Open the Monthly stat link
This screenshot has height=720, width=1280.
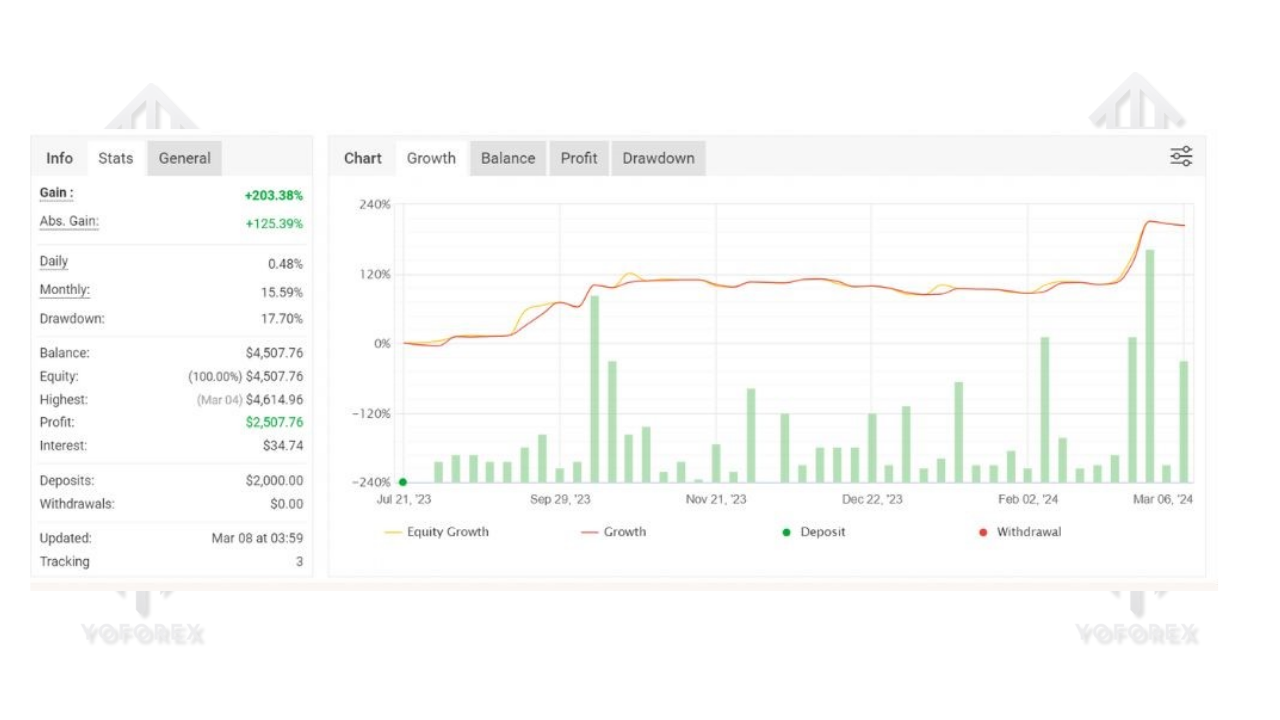point(64,289)
